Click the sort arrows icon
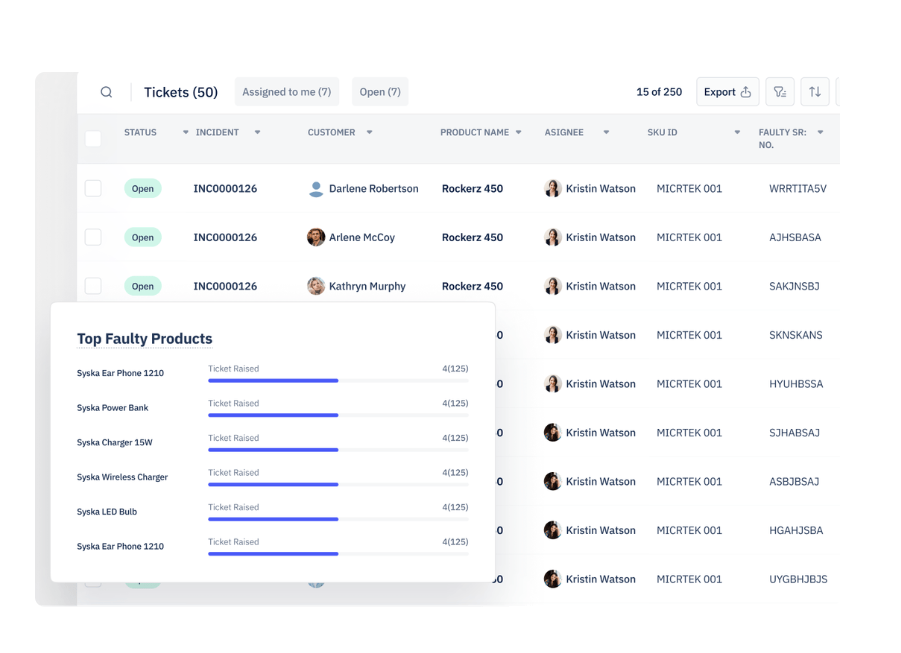 815,91
